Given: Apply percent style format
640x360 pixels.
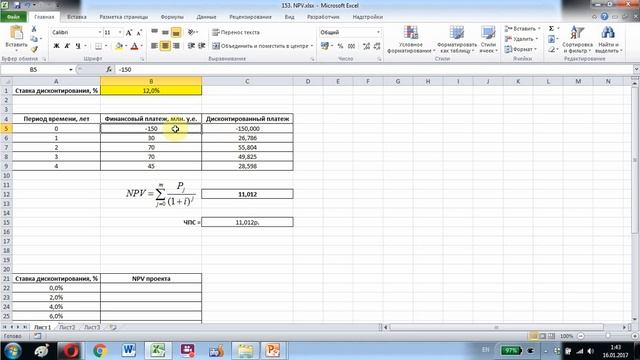Looking at the screenshot, I should (x=340, y=46).
